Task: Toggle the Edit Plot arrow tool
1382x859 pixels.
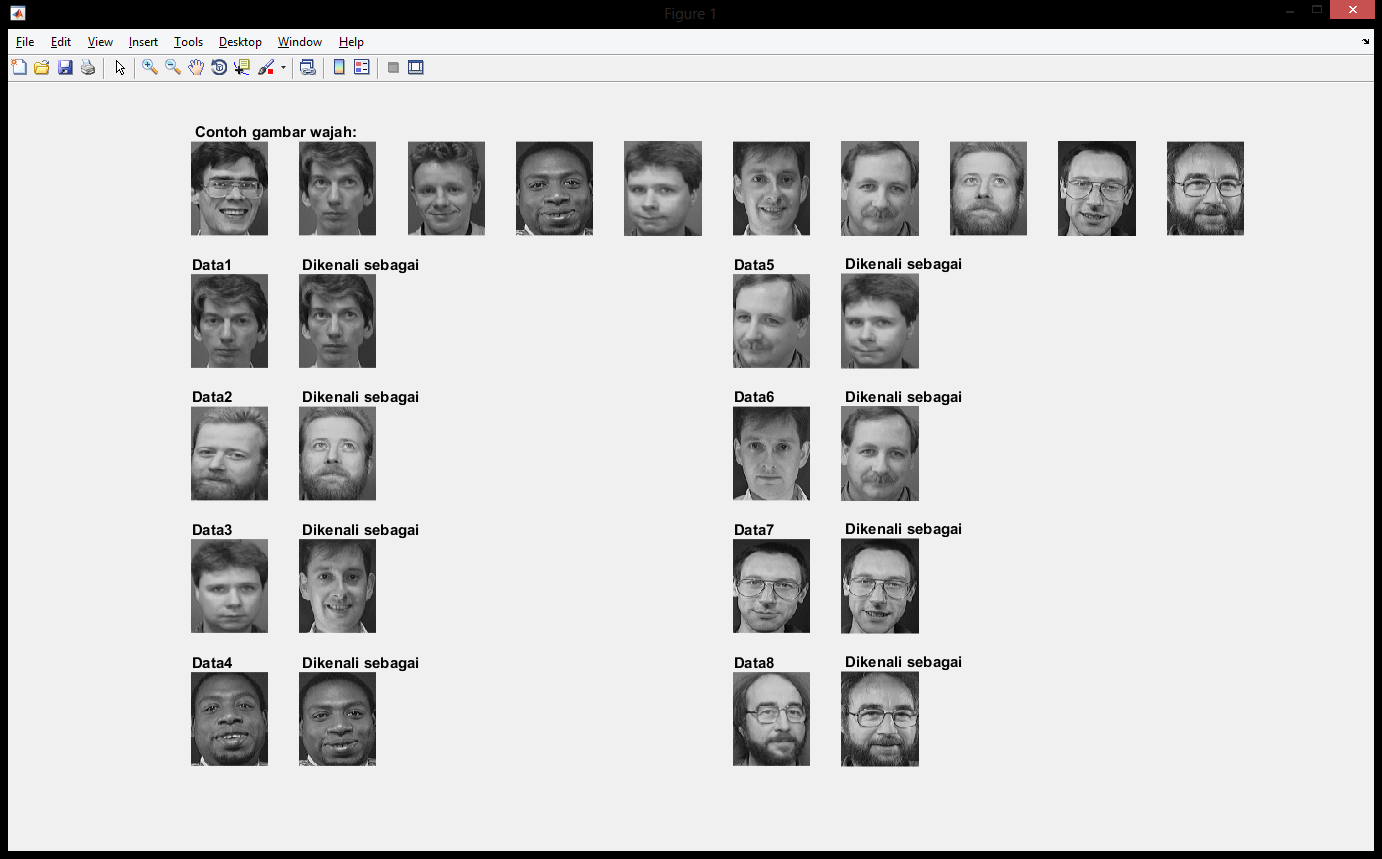Action: pyautogui.click(x=120, y=68)
